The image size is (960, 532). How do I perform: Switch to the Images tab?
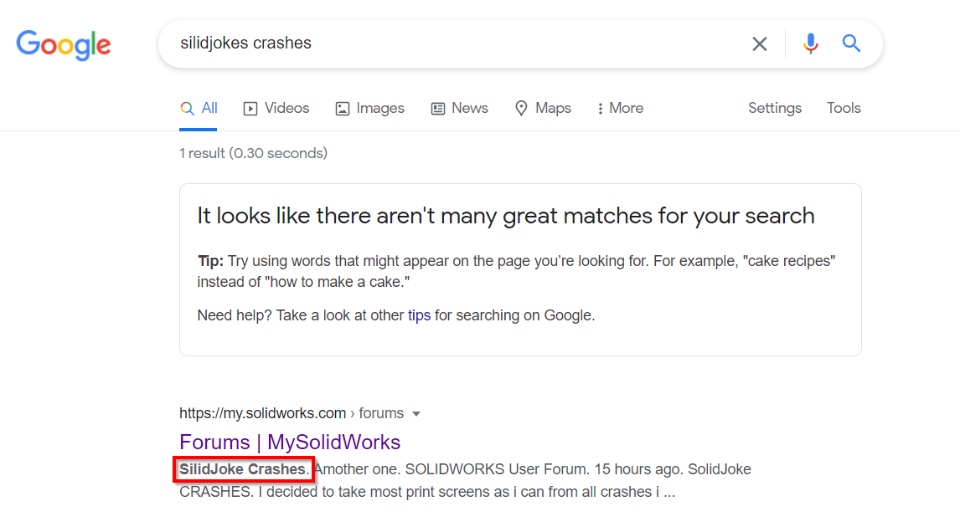[380, 108]
